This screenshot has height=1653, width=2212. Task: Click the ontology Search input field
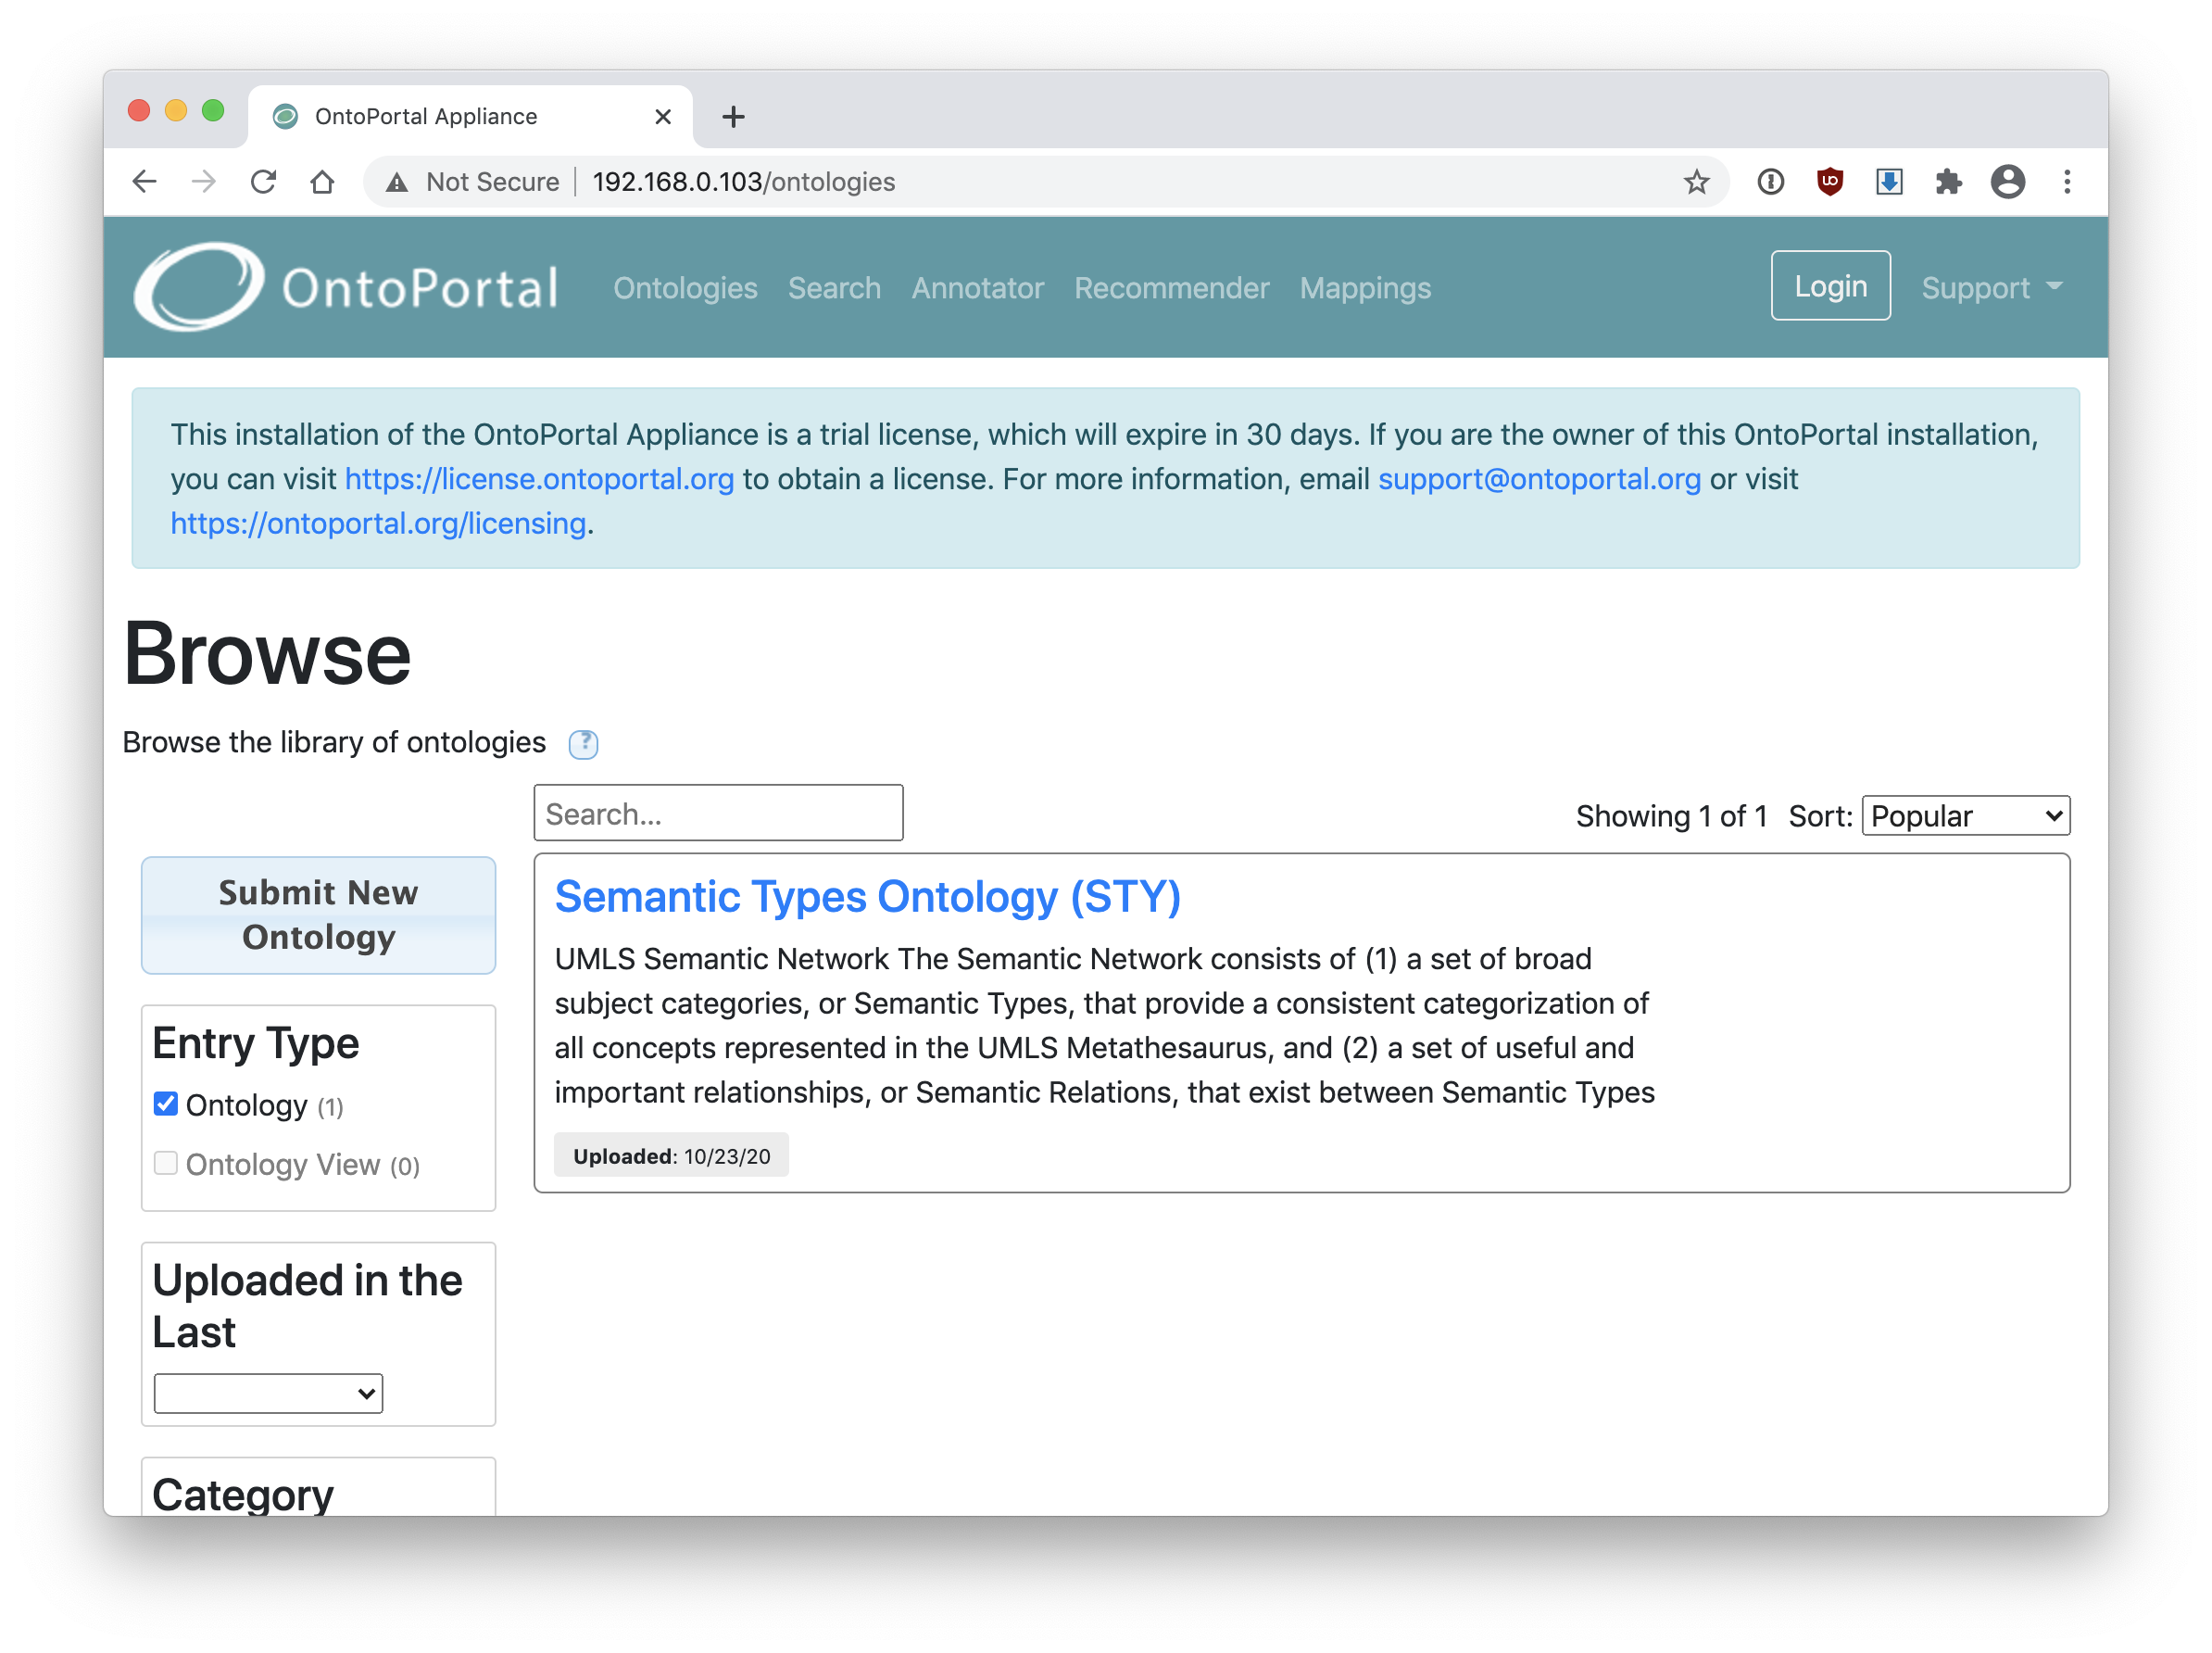click(718, 814)
